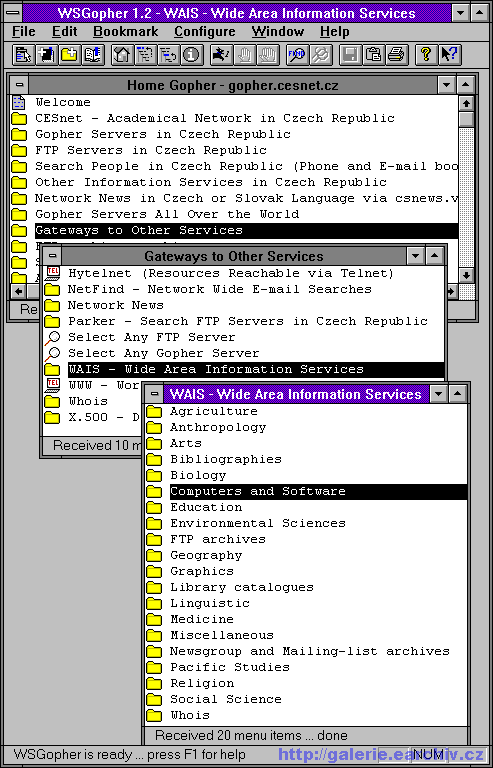Open control menu of Home Gopher window
This screenshot has height=768, width=493.
19,85
